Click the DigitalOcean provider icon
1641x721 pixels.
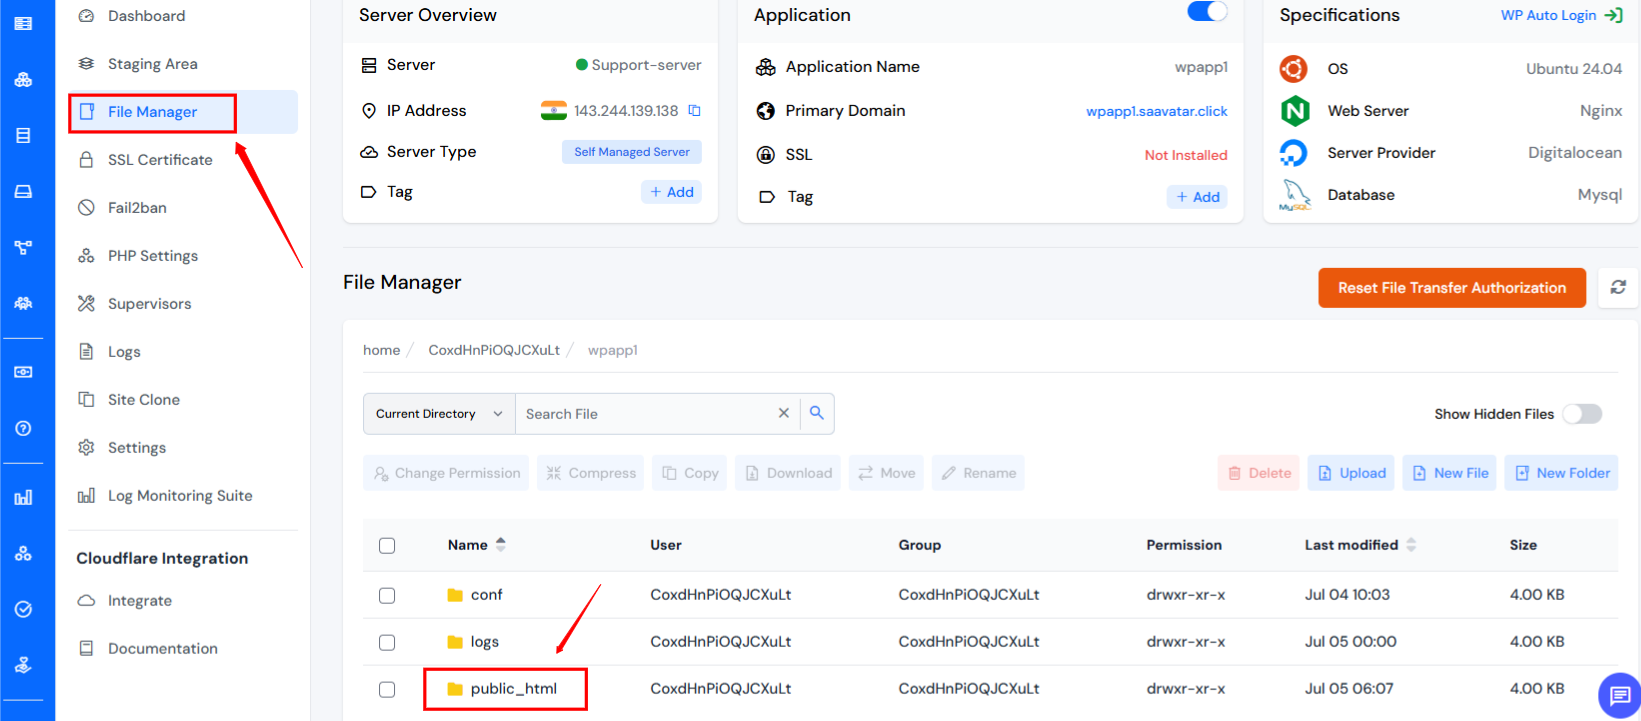point(1293,153)
